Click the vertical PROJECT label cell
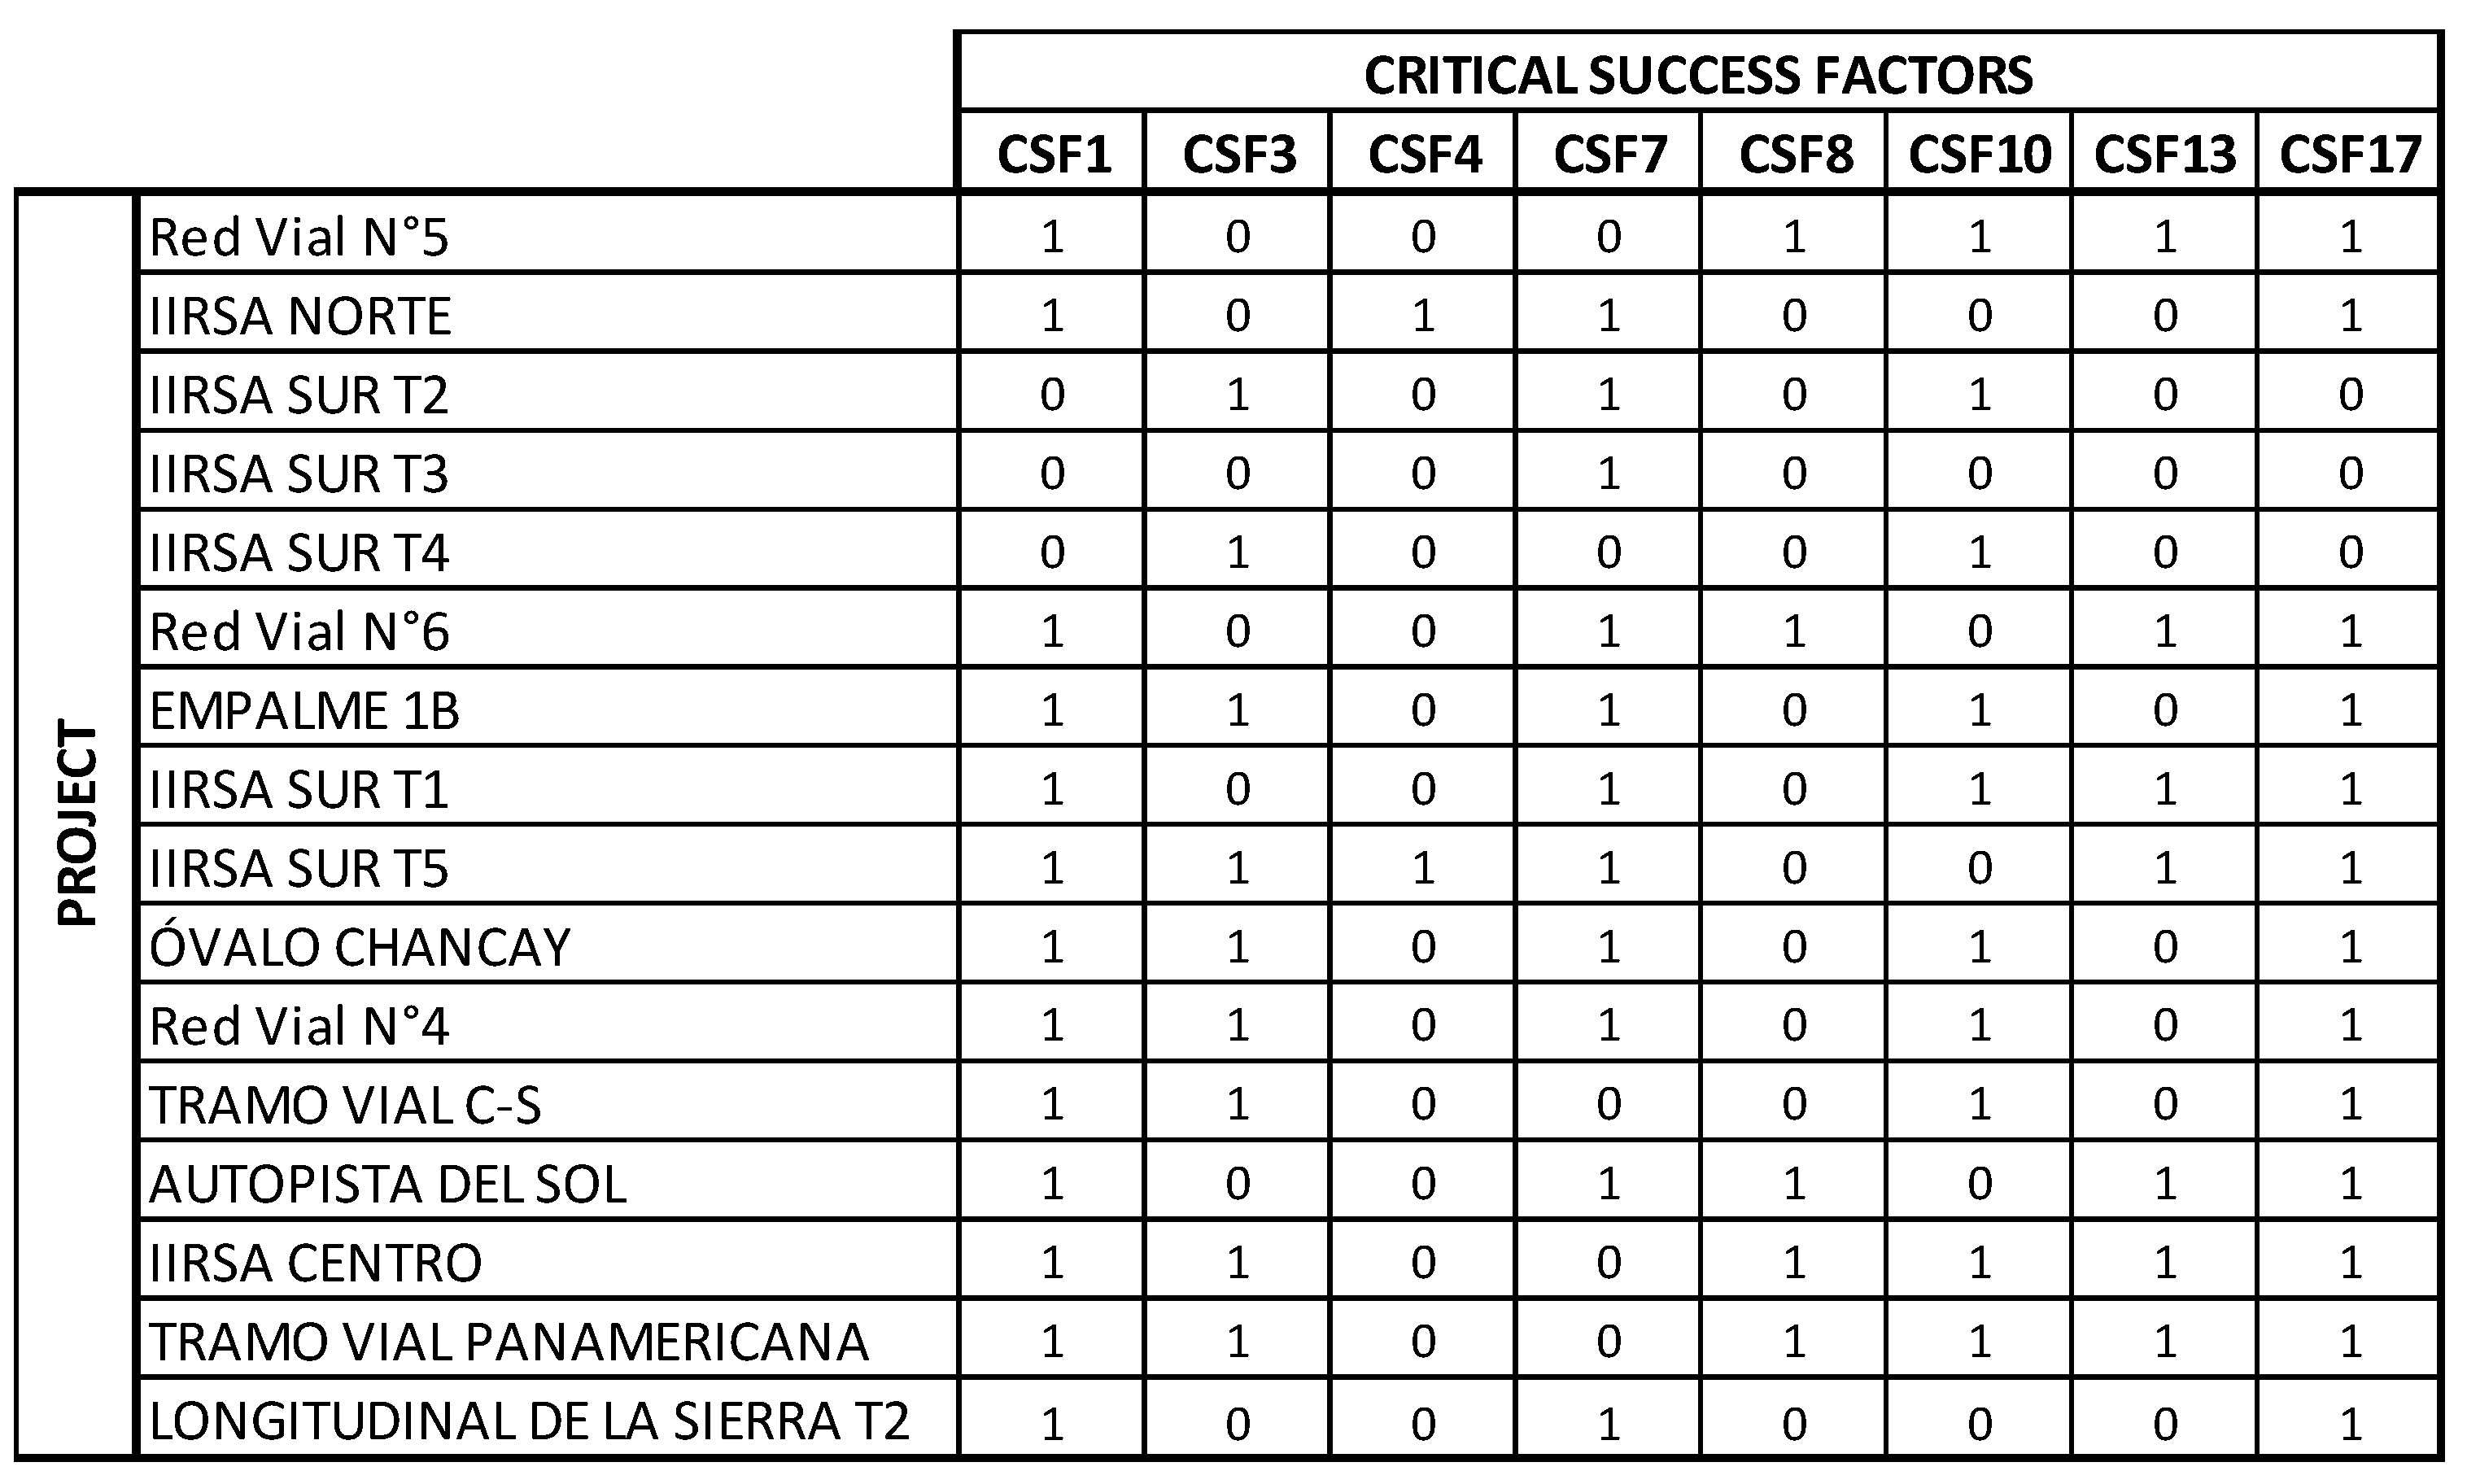 (x=76, y=824)
